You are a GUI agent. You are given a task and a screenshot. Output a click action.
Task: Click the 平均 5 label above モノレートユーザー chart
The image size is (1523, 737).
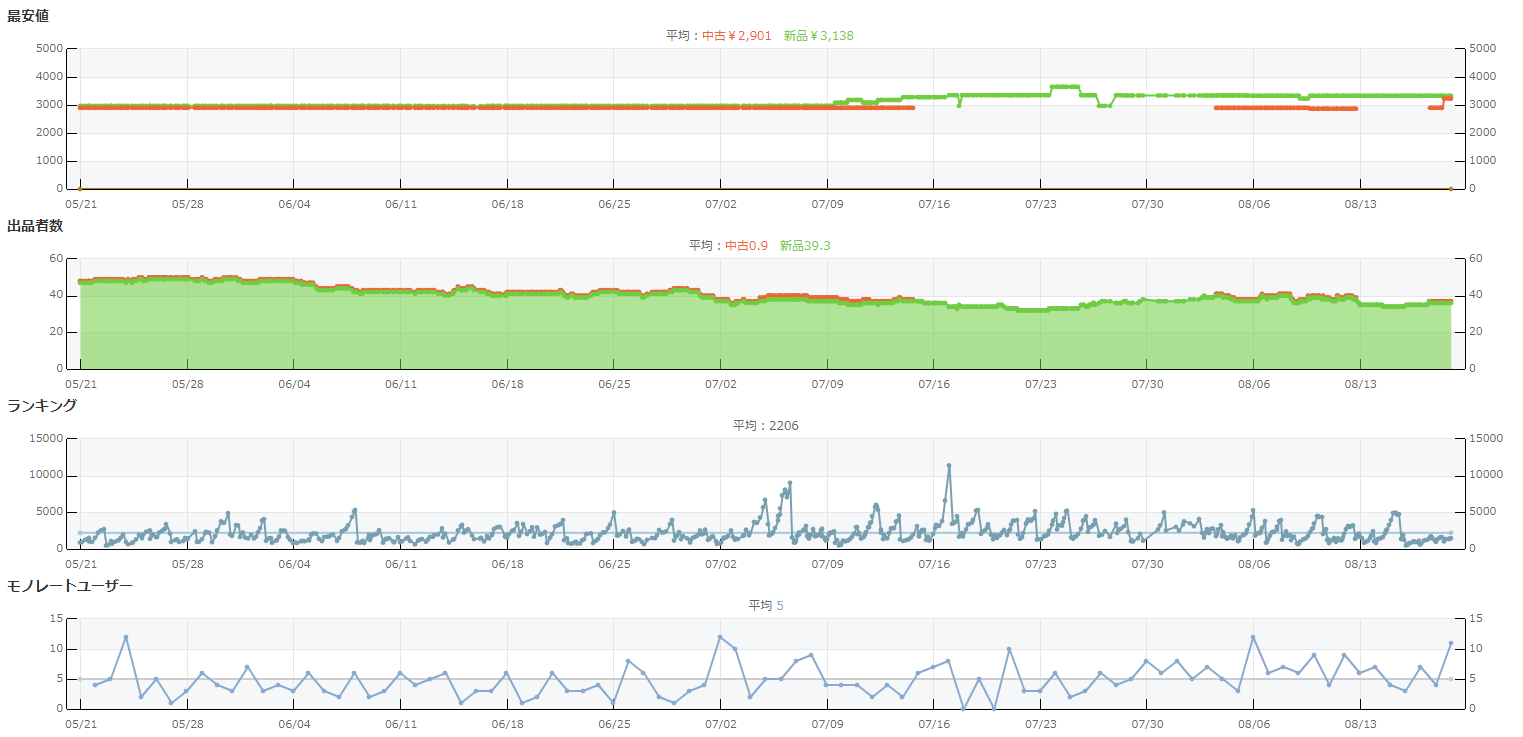766,606
